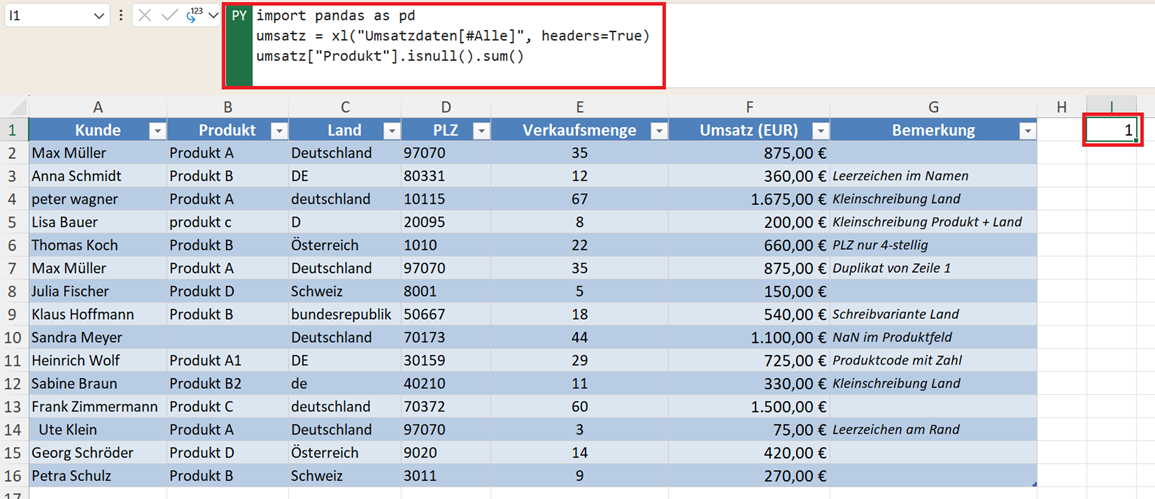The height and width of the screenshot is (499, 1155).
Task: Expand the Python output type dropdown arrow
Action: (212, 16)
